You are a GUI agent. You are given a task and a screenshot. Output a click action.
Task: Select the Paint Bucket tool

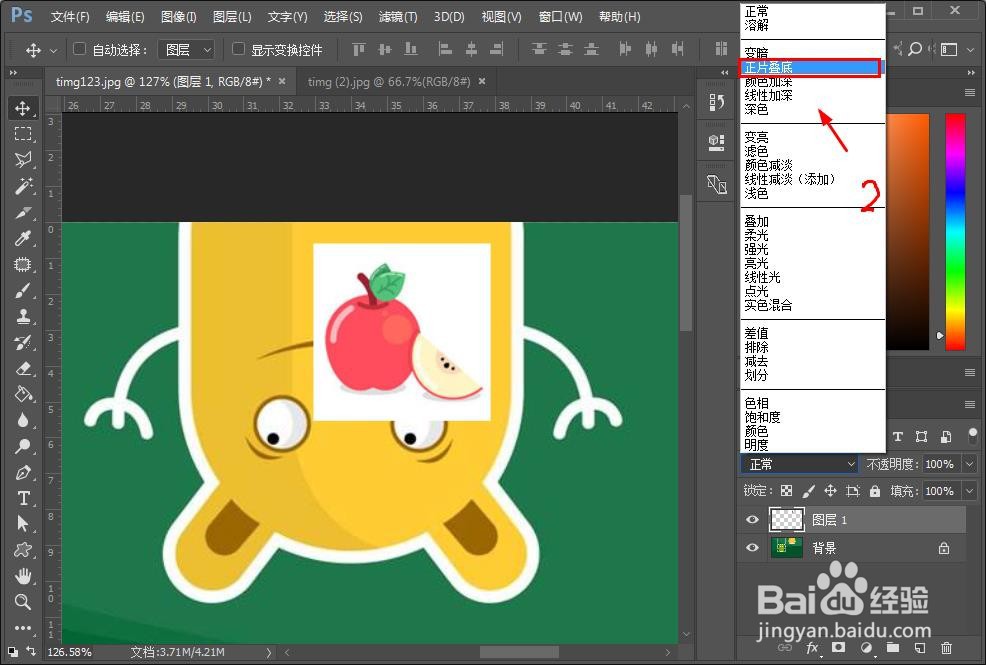coord(23,394)
